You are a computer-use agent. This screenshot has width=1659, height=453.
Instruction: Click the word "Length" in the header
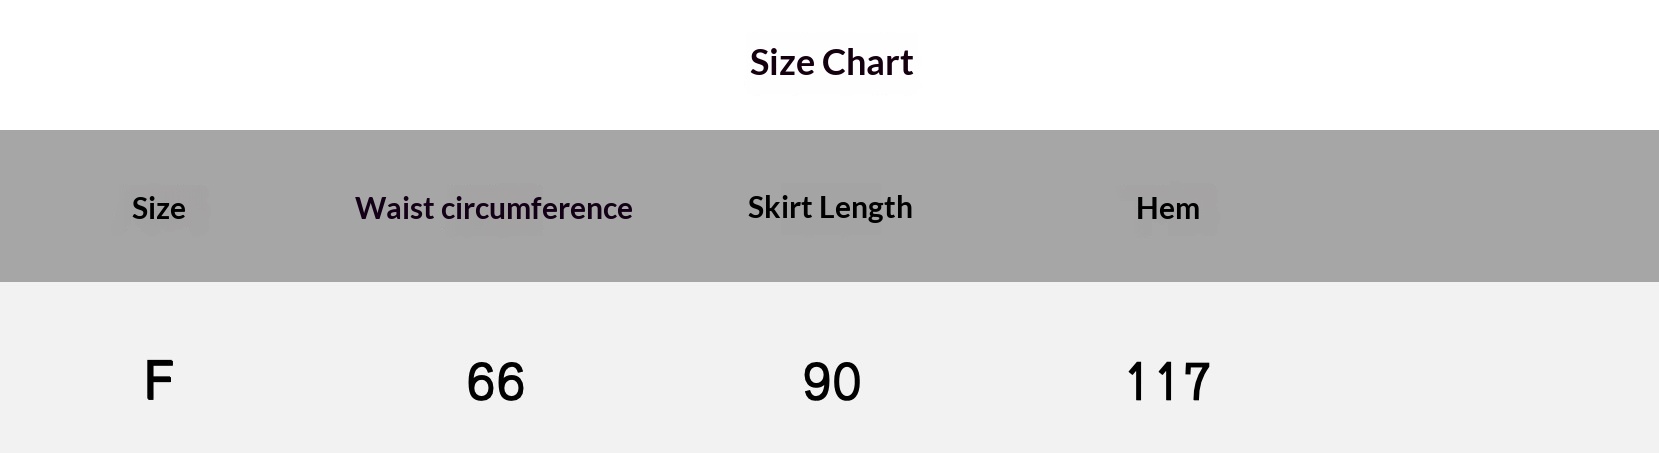(x=865, y=207)
